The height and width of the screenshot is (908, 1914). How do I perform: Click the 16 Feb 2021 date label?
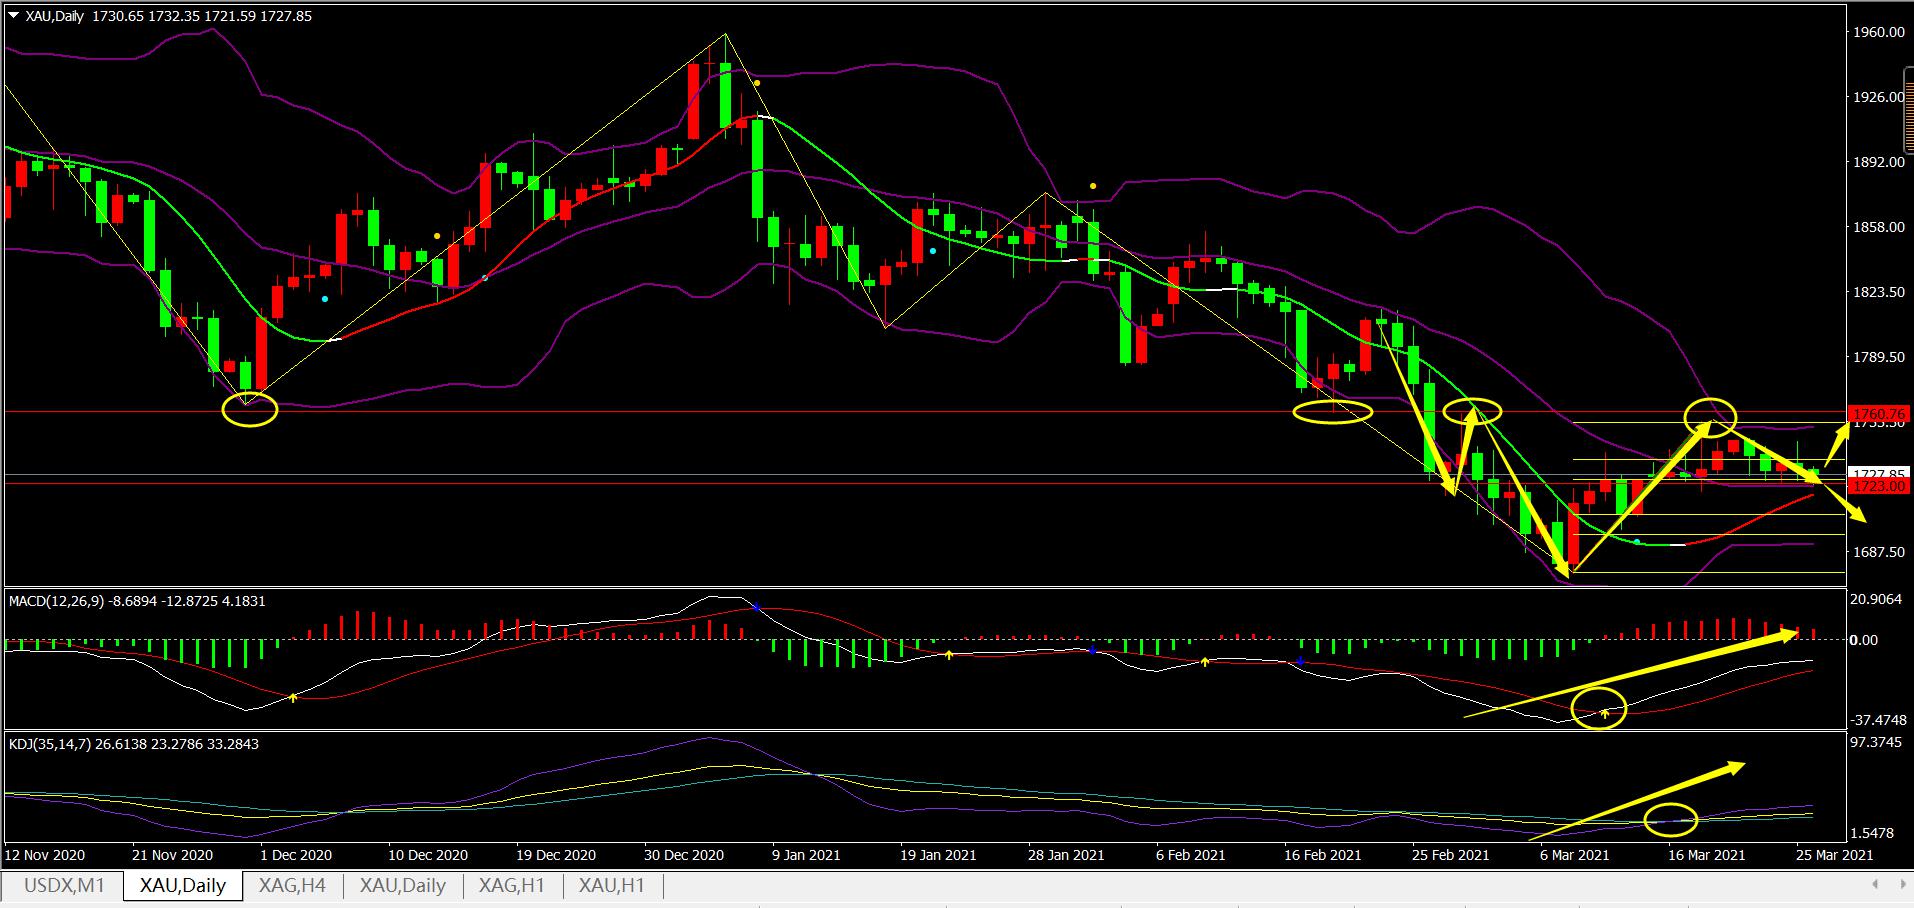click(x=1323, y=856)
